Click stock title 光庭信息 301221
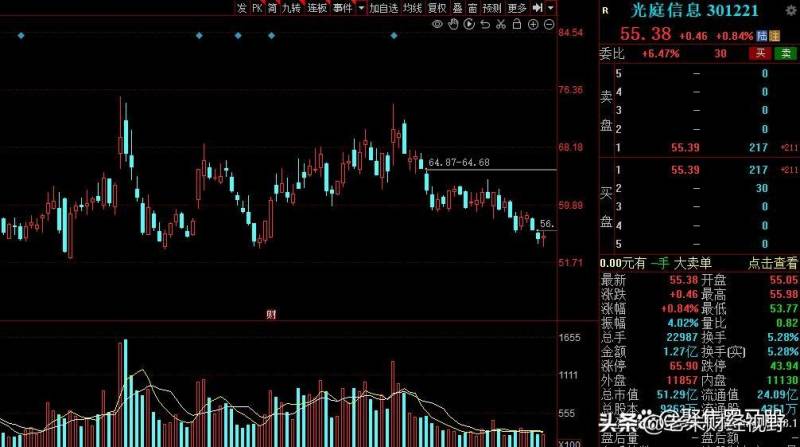Image resolution: width=800 pixels, height=447 pixels. [x=694, y=10]
